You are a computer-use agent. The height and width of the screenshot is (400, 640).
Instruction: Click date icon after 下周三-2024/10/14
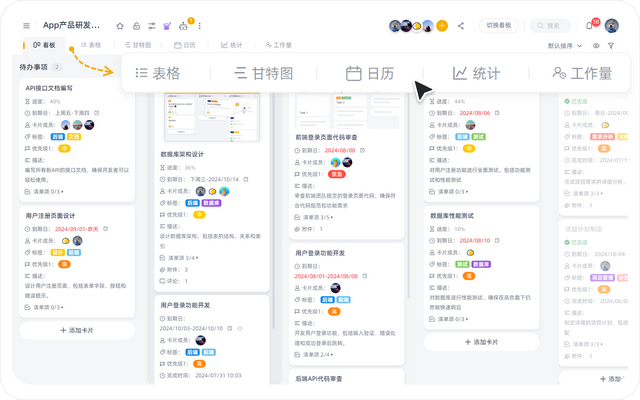point(246,180)
